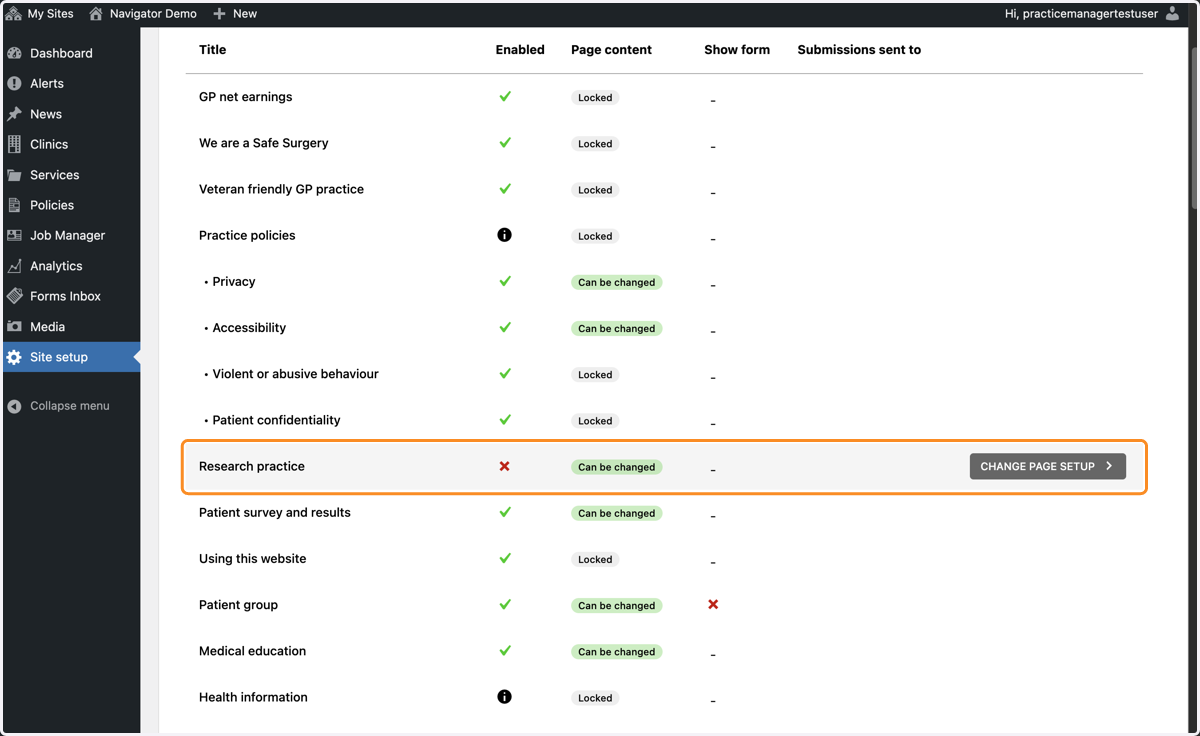
Task: Click the Clinics building icon
Action: (x=14, y=144)
